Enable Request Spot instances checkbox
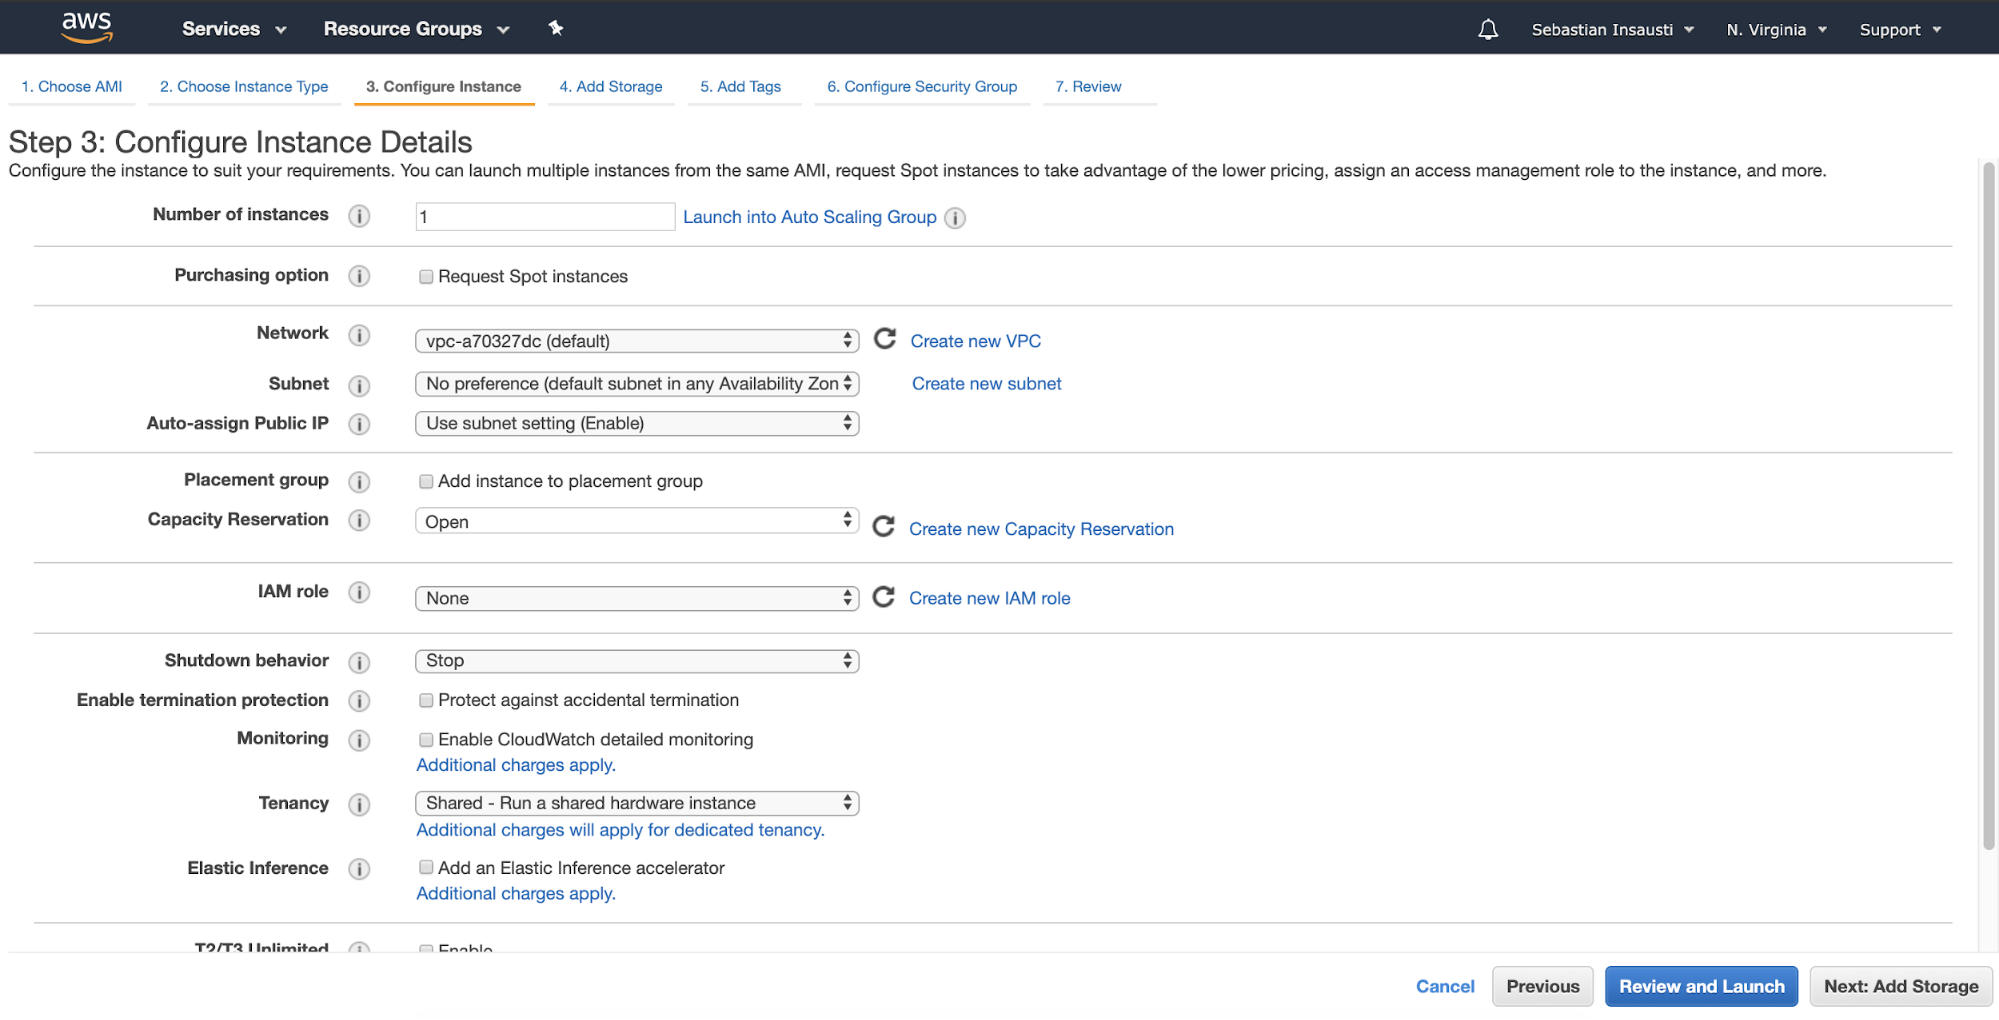 point(426,277)
